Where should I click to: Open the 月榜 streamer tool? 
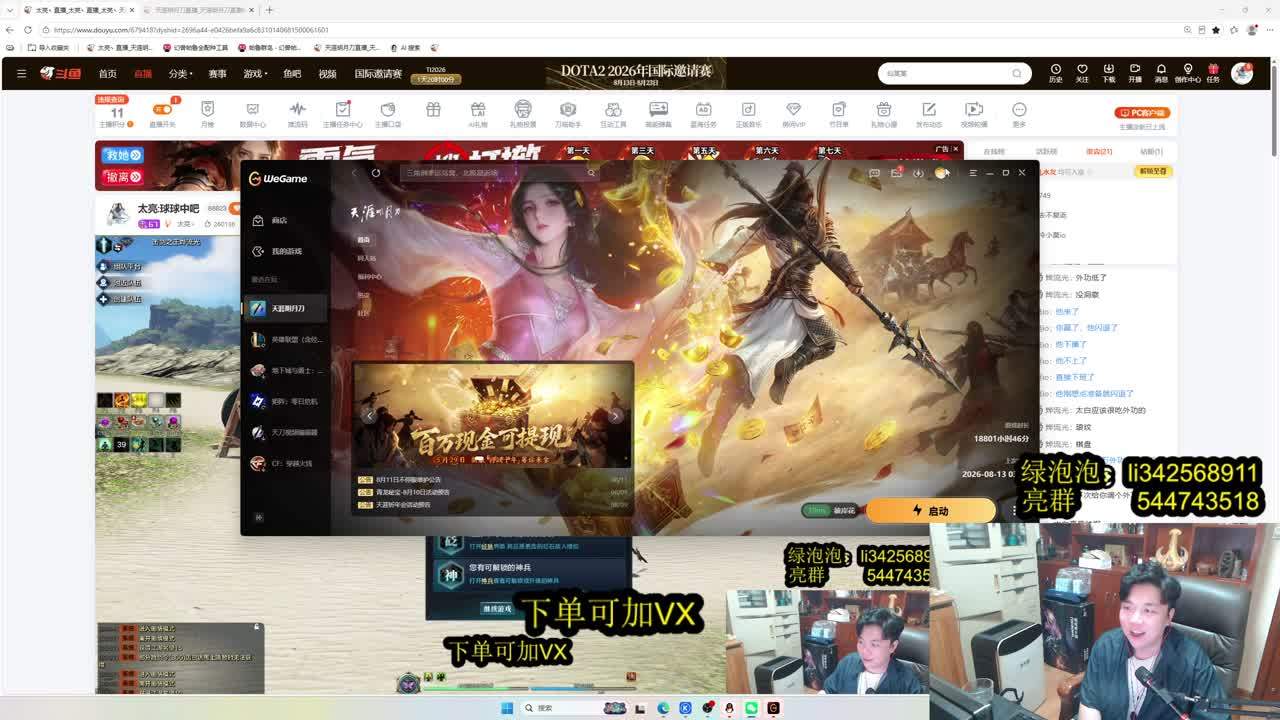(208, 114)
